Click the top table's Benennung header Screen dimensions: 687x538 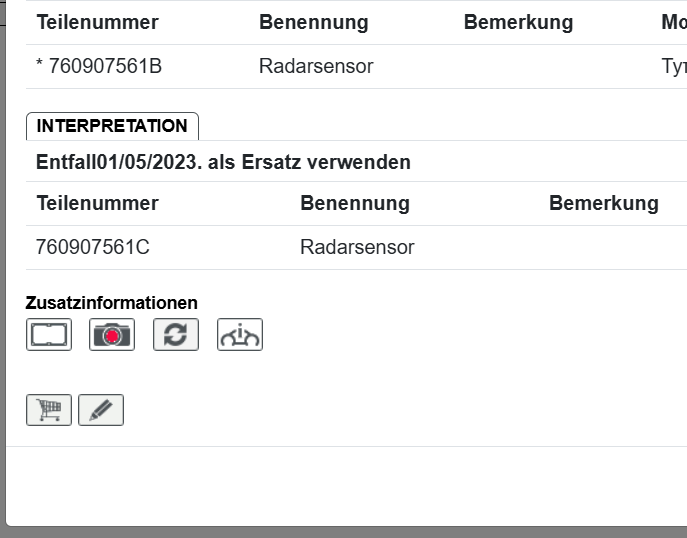tap(314, 23)
